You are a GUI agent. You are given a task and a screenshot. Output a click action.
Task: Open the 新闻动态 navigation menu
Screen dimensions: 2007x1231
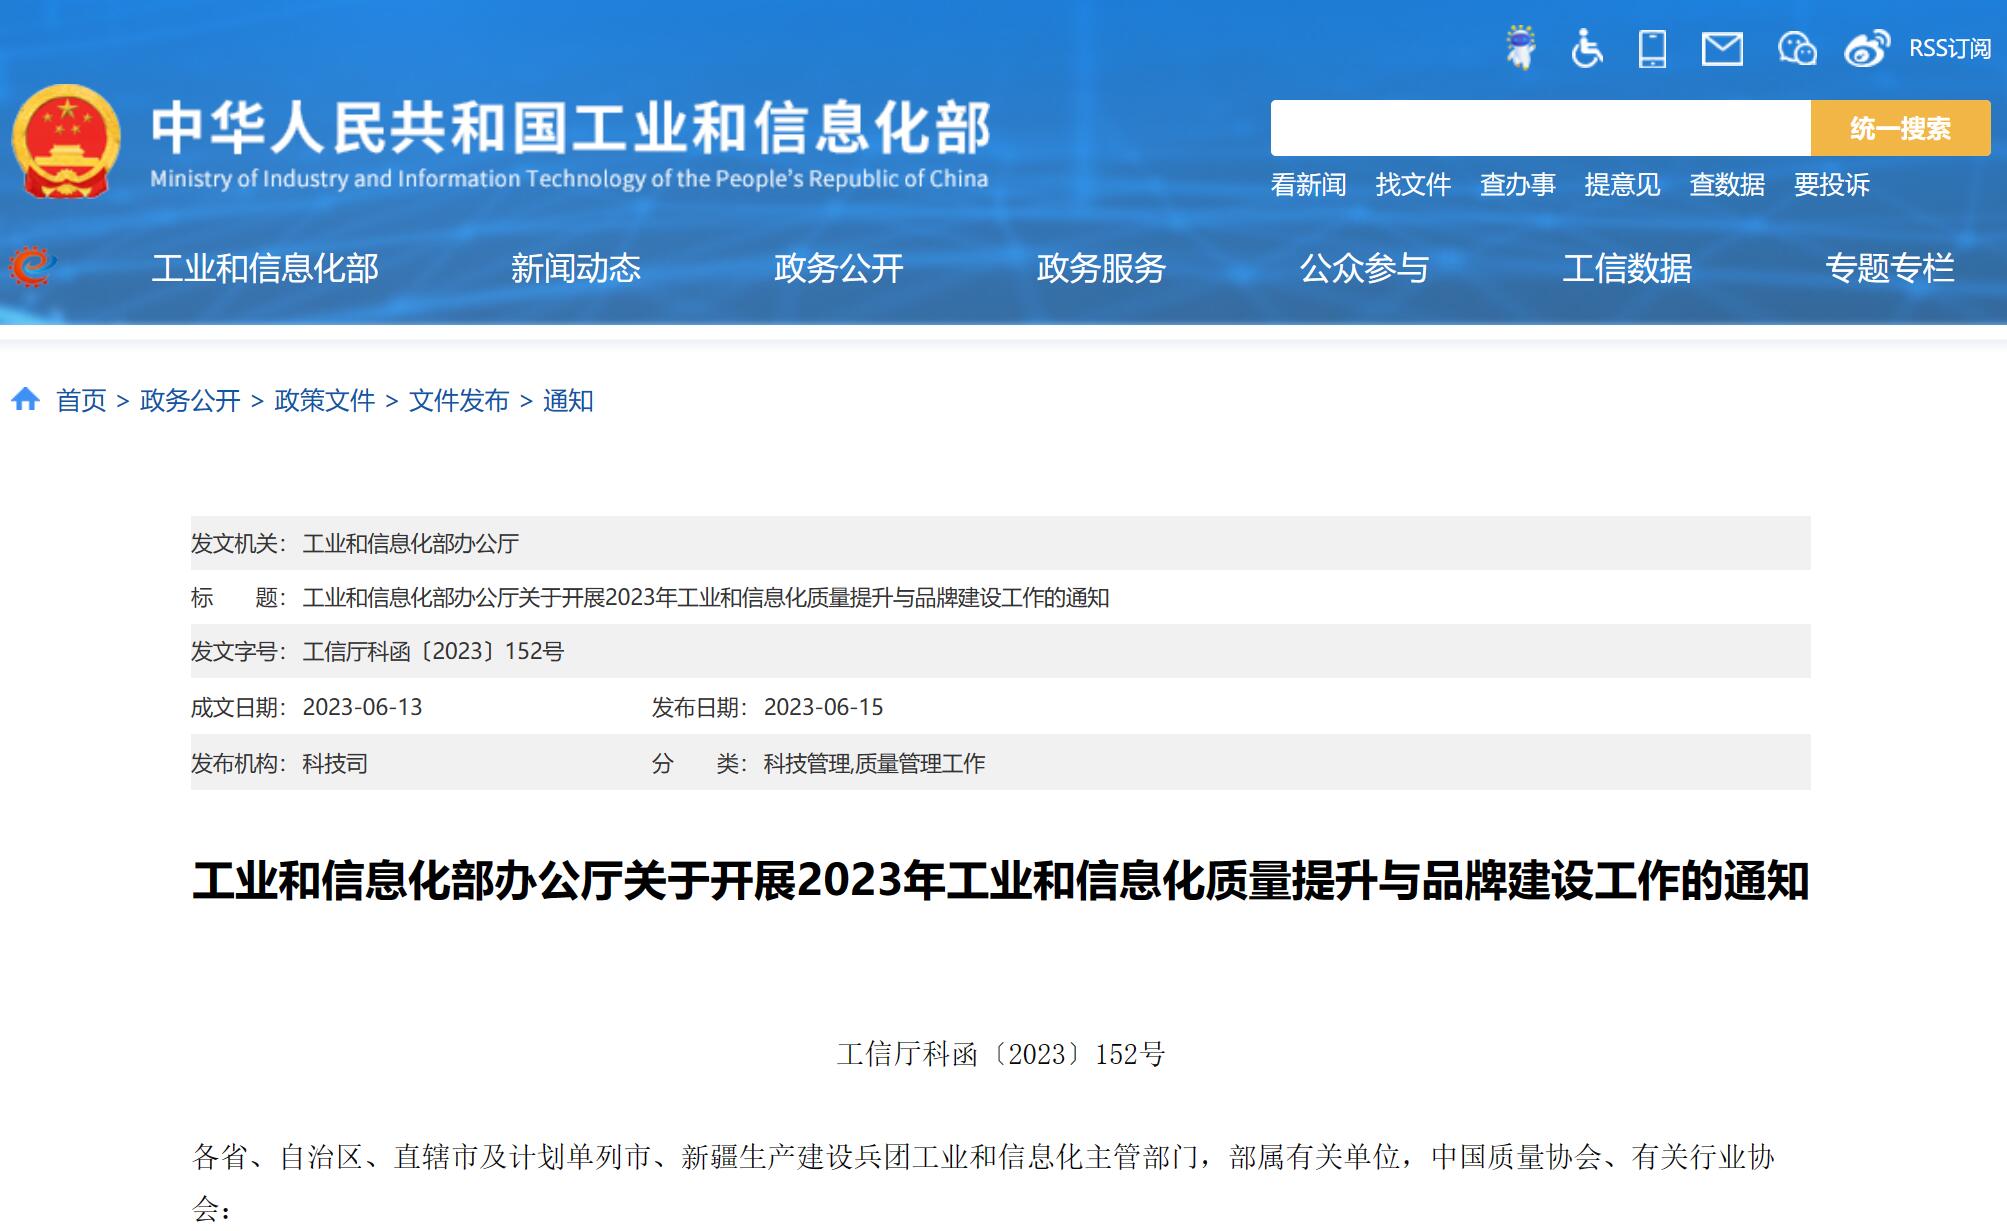point(576,268)
